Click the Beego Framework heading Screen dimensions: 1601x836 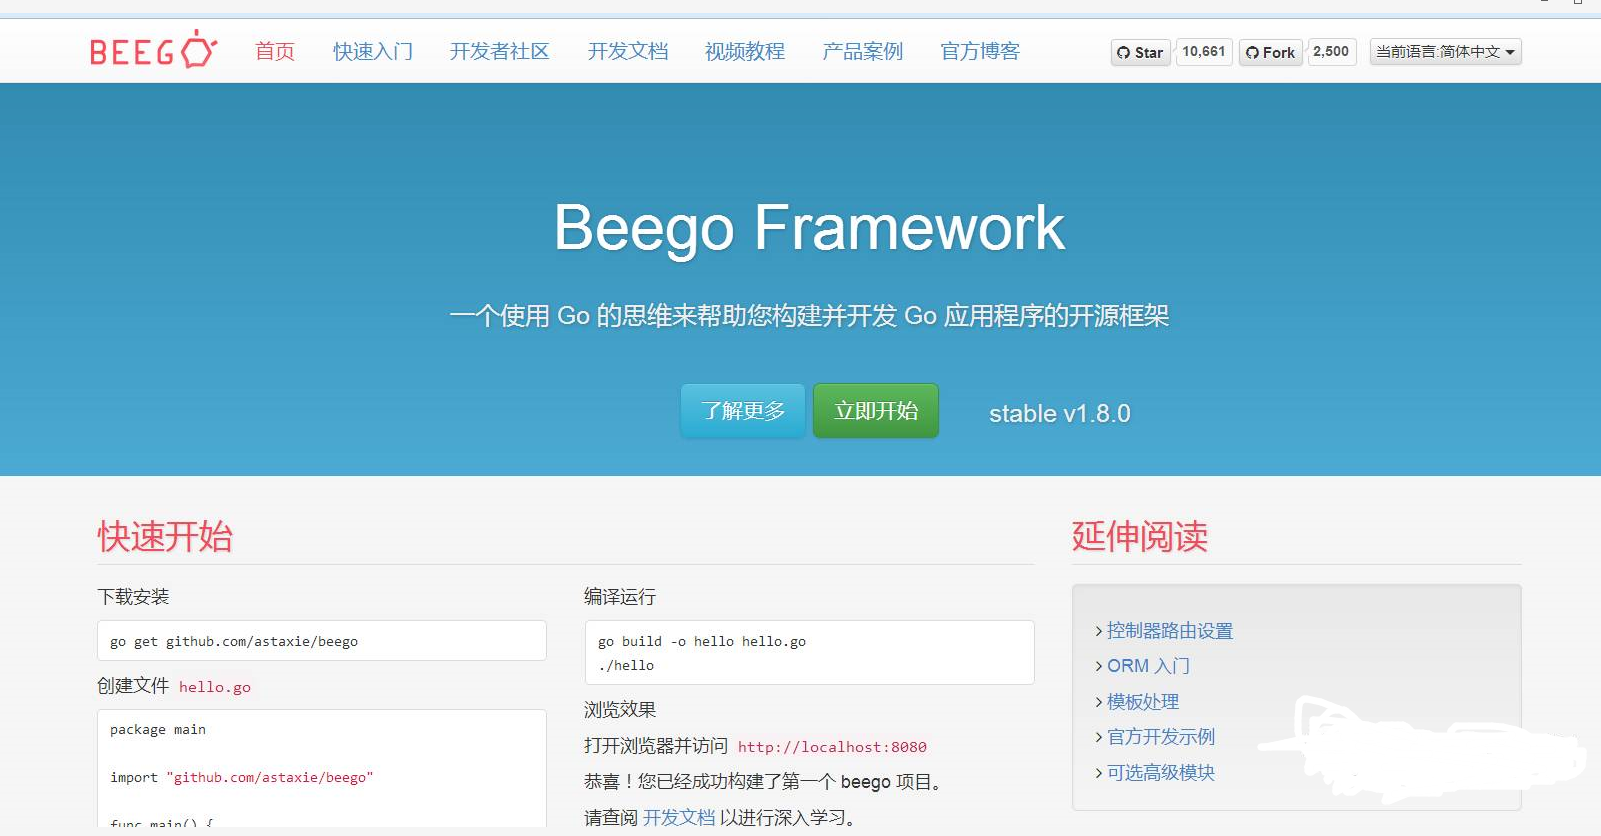(x=809, y=228)
